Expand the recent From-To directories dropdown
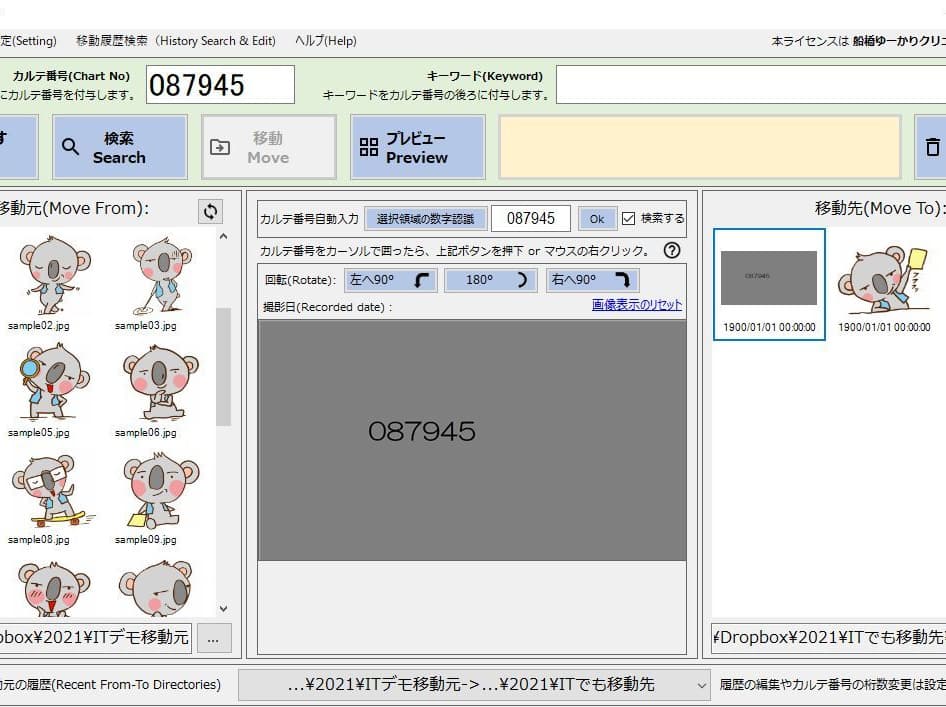This screenshot has height=707, width=946. click(x=699, y=685)
